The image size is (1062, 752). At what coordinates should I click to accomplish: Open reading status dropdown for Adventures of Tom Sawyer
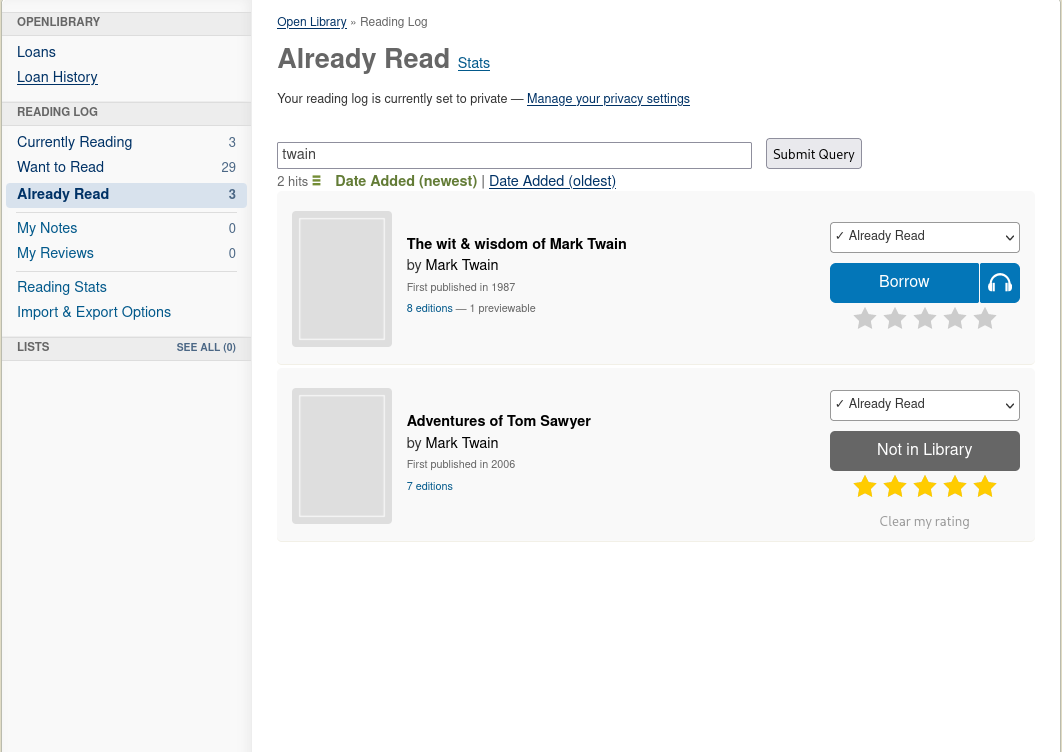(925, 405)
